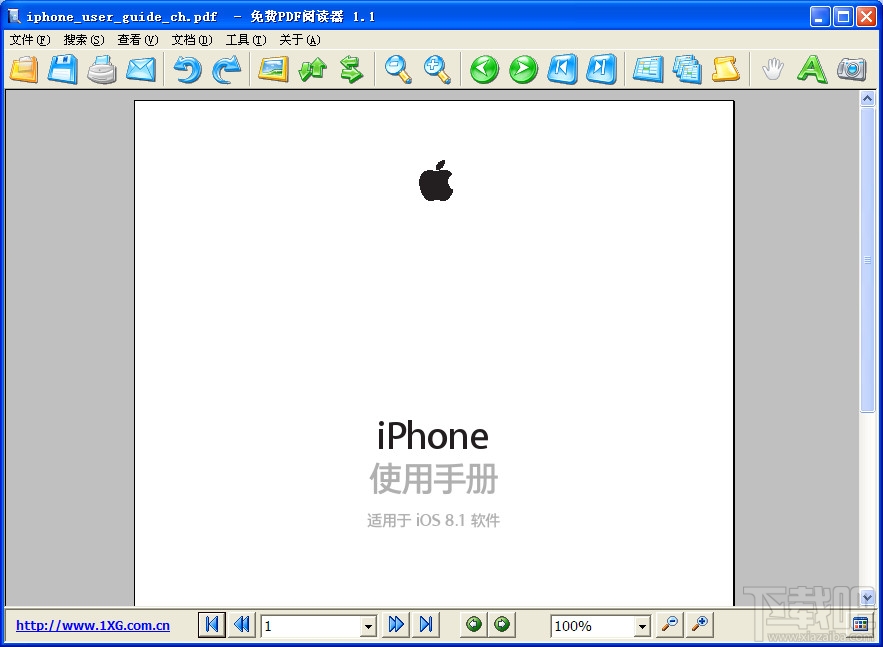Screen dimensions: 883x647
Task: Click zoom out magnifier in bottom bar
Action: [x=670, y=624]
